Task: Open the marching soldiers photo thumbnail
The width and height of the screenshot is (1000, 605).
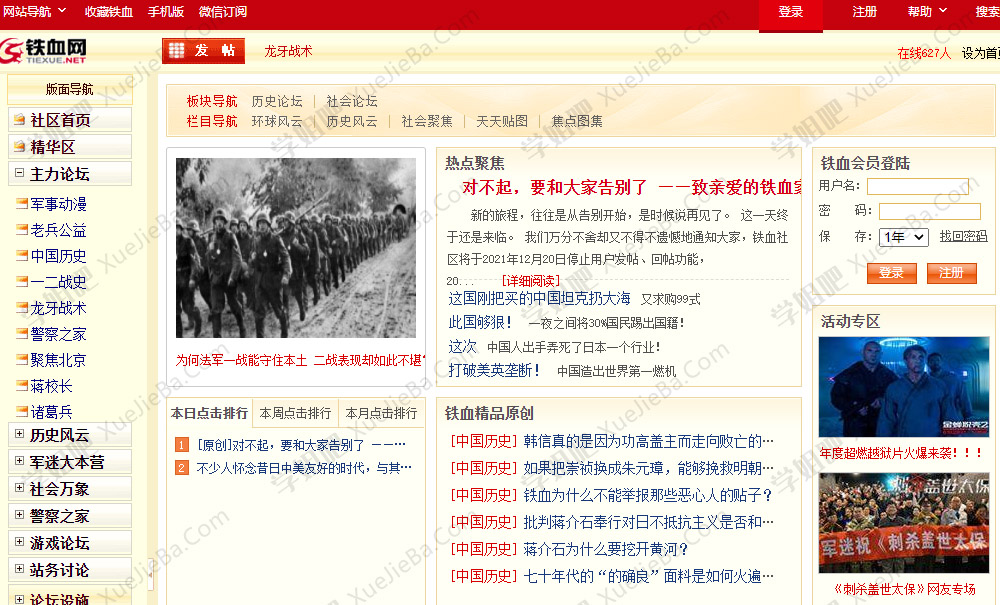Action: [296, 248]
